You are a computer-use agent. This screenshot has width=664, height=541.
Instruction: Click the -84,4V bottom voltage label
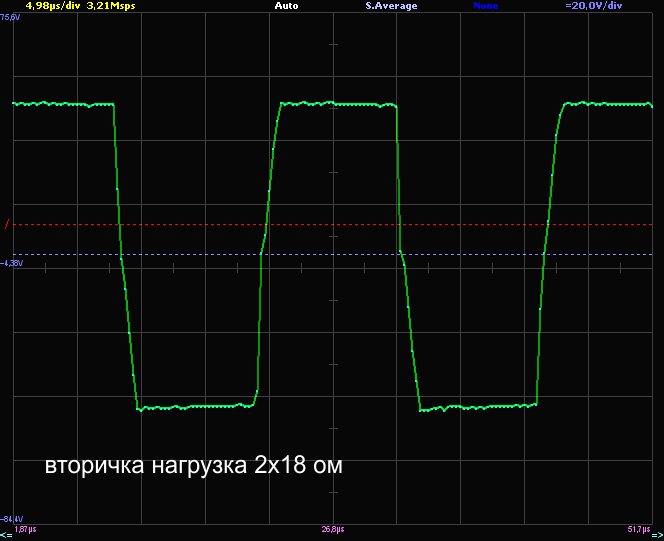pos(12,519)
